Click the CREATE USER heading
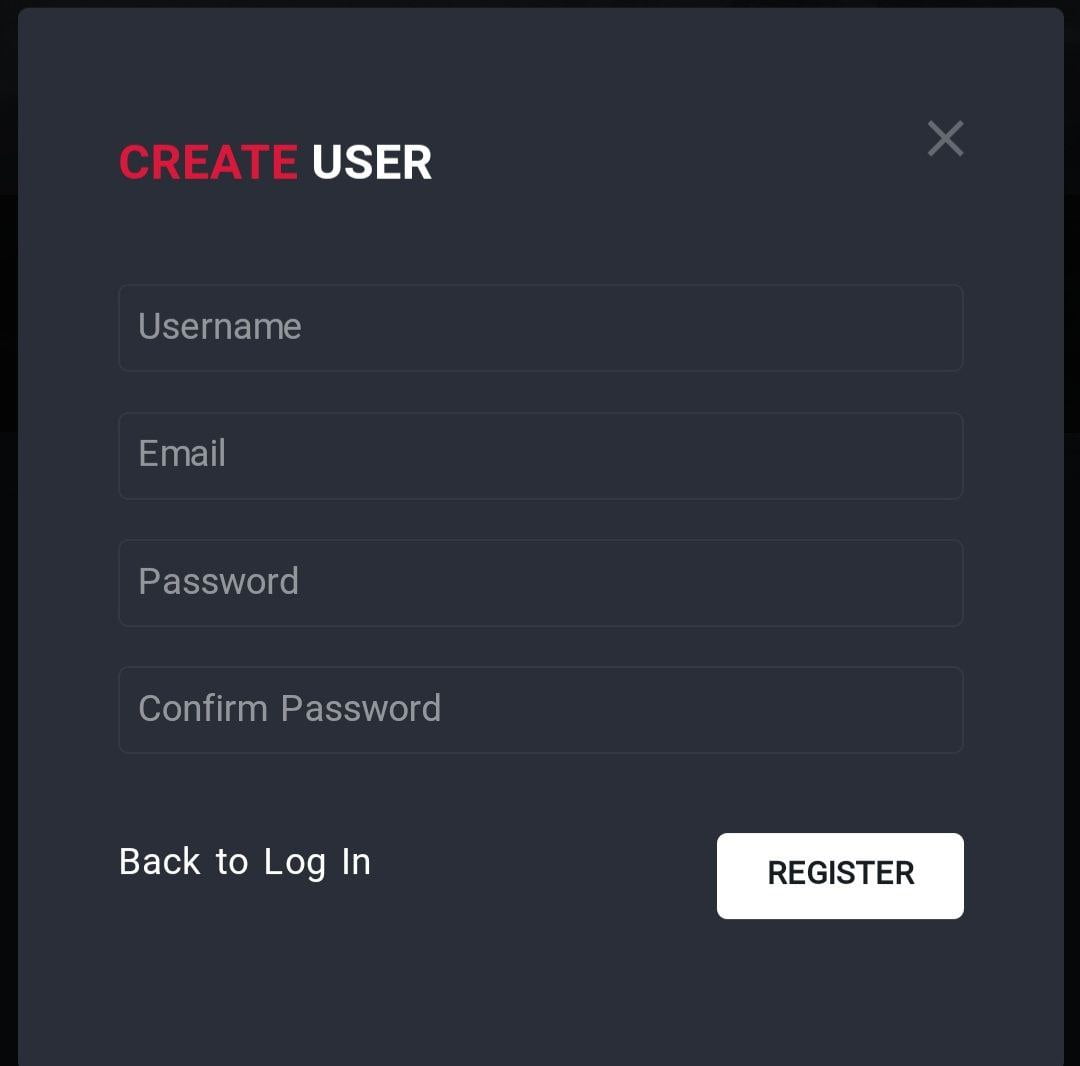 [x=275, y=161]
